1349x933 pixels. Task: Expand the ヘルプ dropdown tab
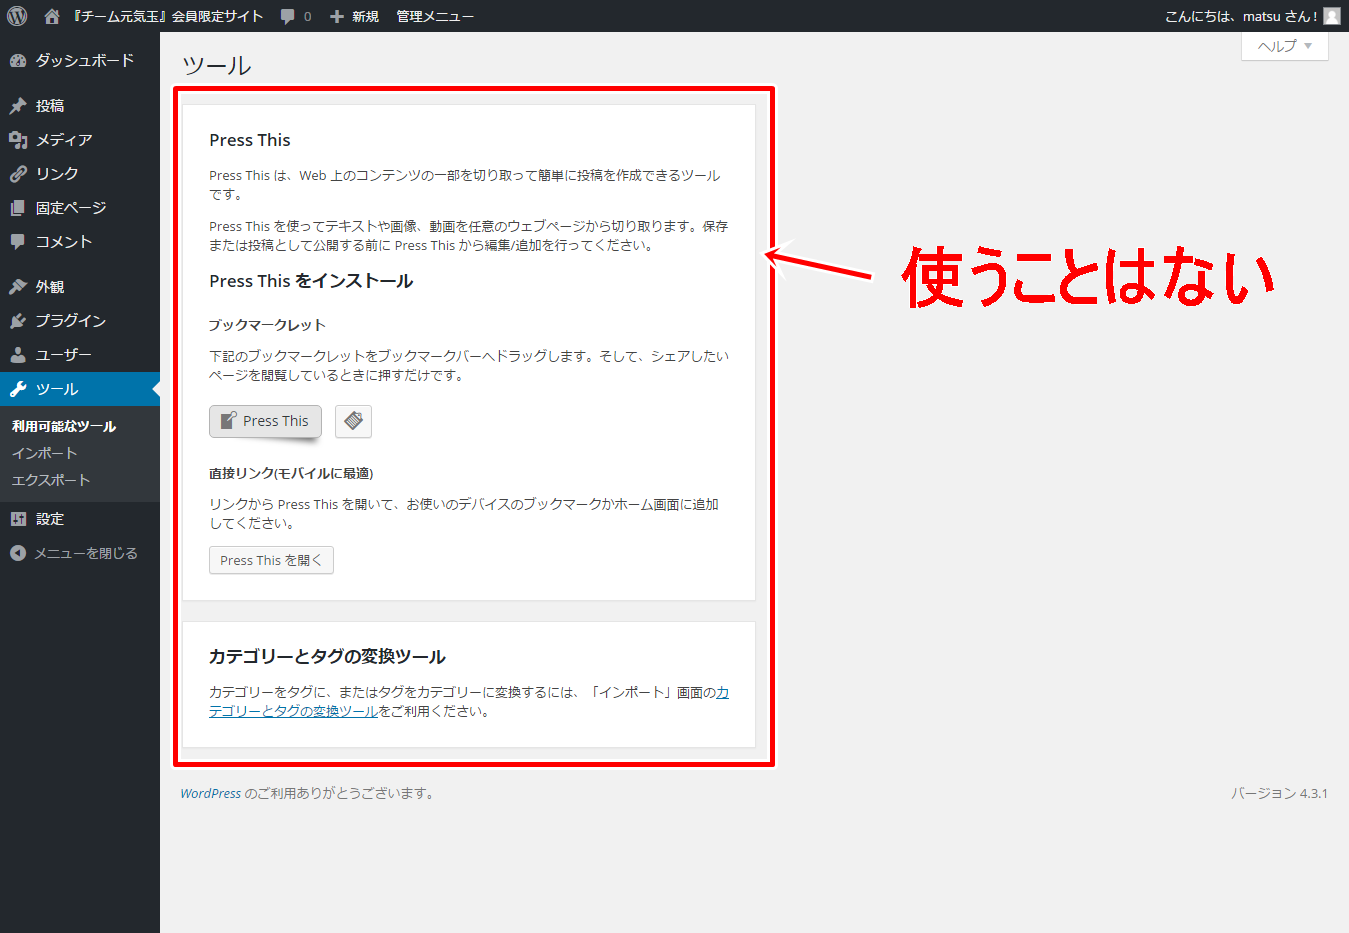(1285, 46)
